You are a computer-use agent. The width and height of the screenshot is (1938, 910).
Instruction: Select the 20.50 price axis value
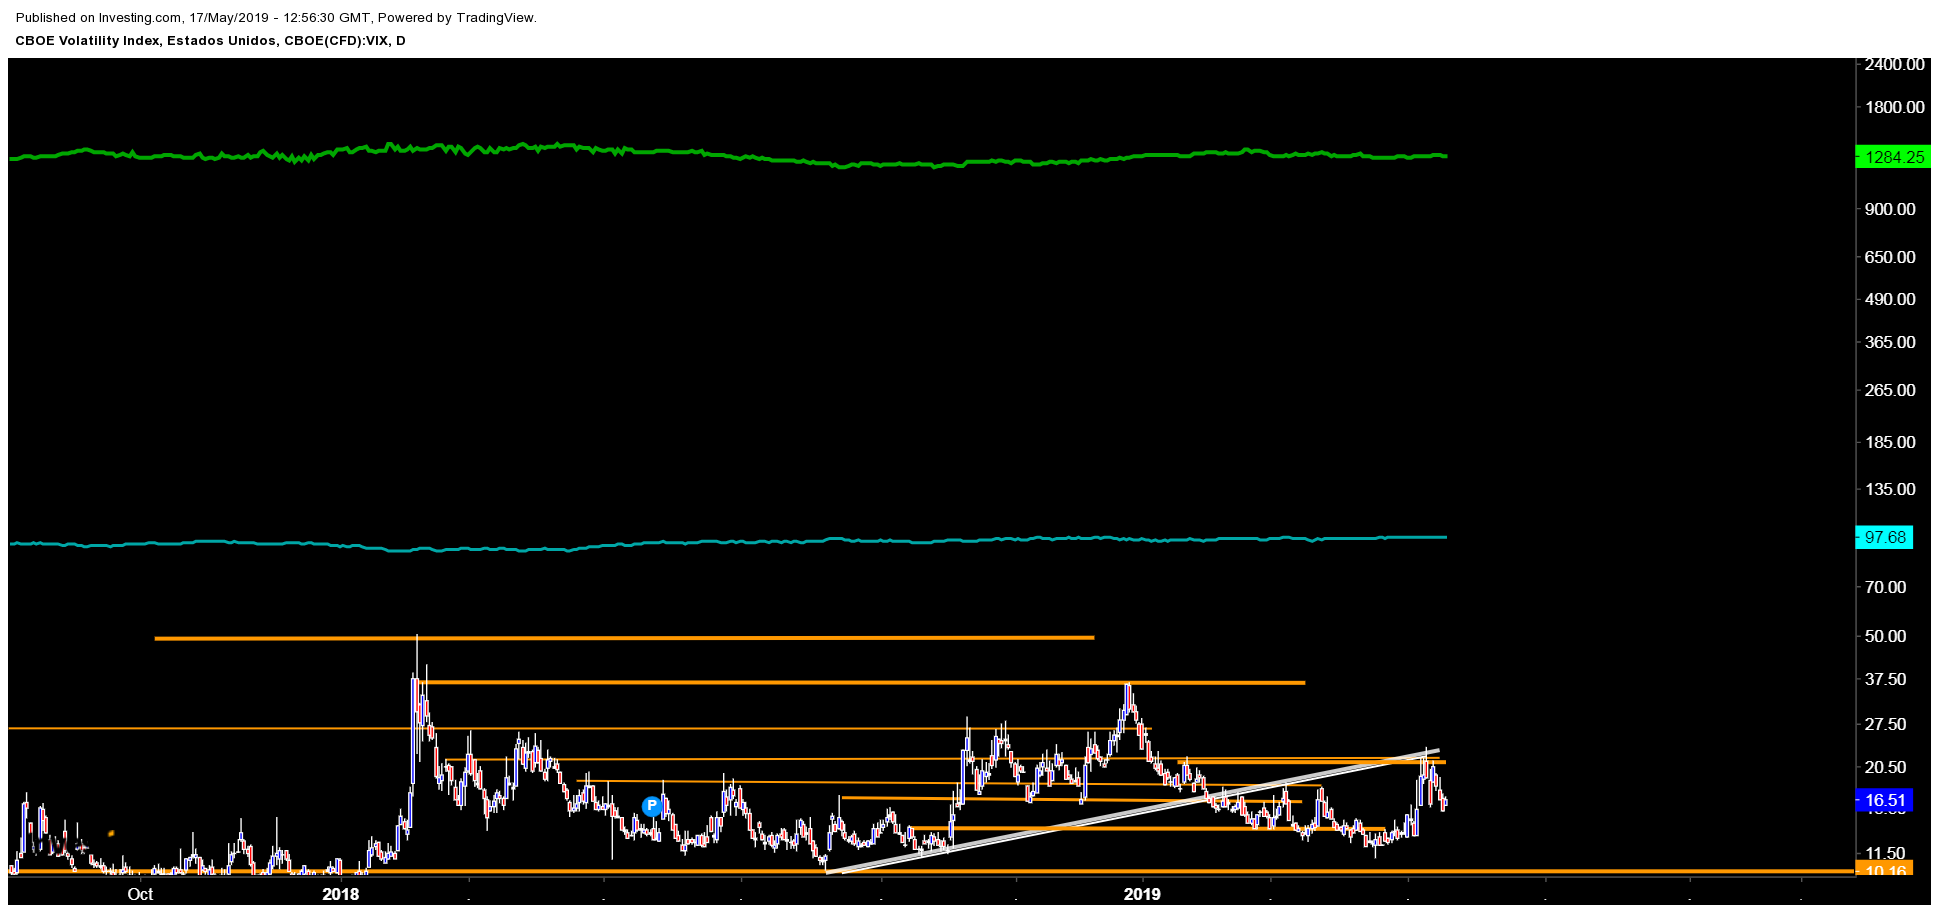1886,767
